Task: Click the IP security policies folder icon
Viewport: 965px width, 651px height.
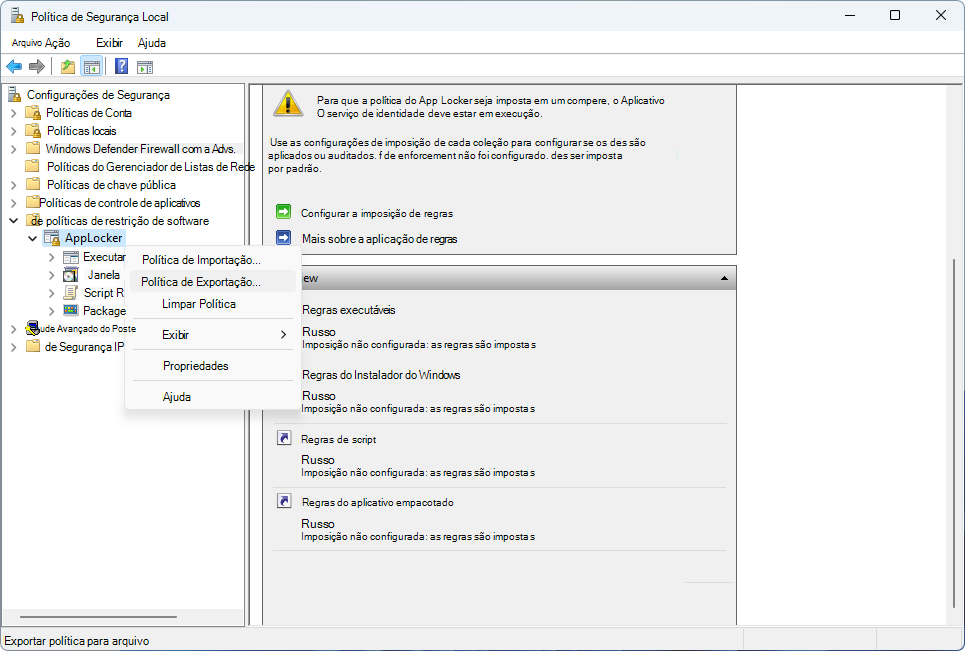Action: click(x=33, y=346)
